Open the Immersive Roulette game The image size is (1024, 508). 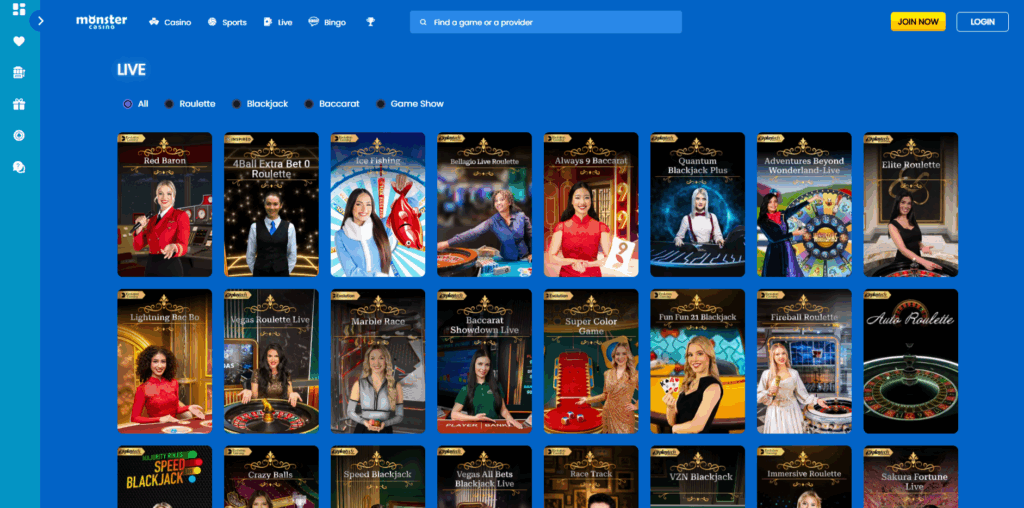[804, 477]
